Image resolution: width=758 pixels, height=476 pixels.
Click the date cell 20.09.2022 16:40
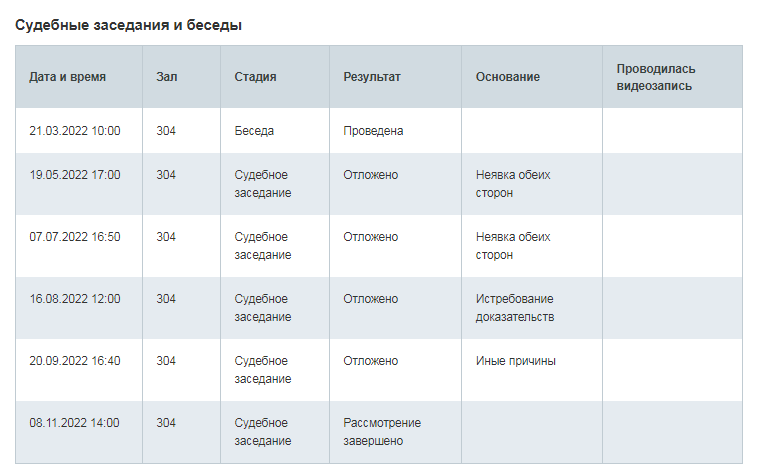coord(75,361)
